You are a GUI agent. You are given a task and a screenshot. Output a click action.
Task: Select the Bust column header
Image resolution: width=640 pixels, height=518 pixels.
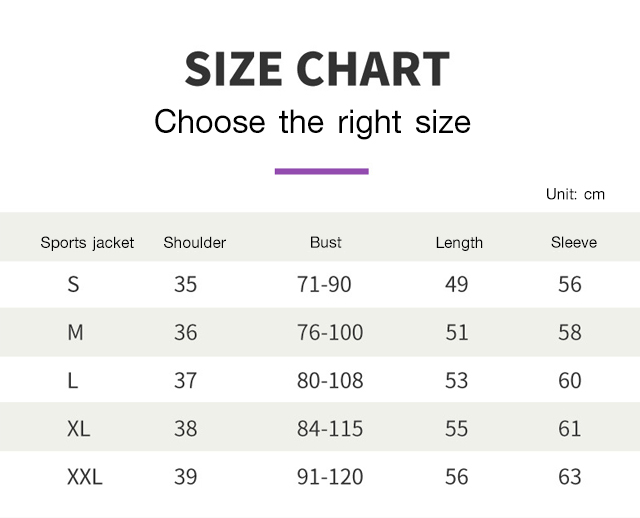[x=326, y=242]
